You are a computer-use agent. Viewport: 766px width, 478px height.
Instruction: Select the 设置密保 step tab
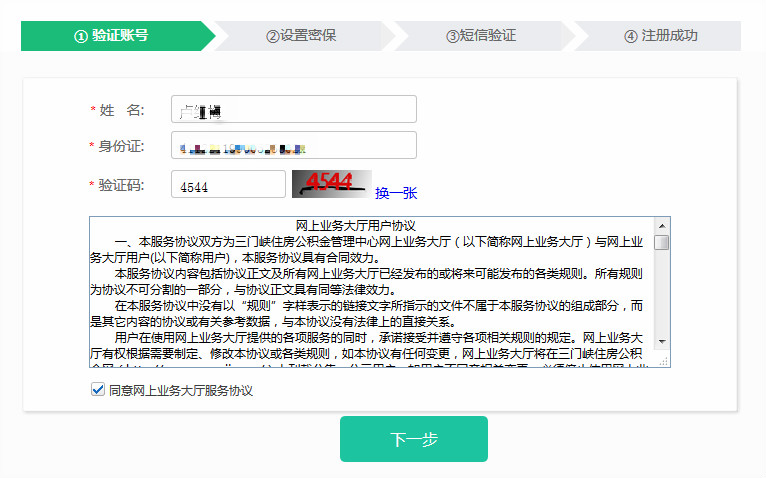pos(301,35)
